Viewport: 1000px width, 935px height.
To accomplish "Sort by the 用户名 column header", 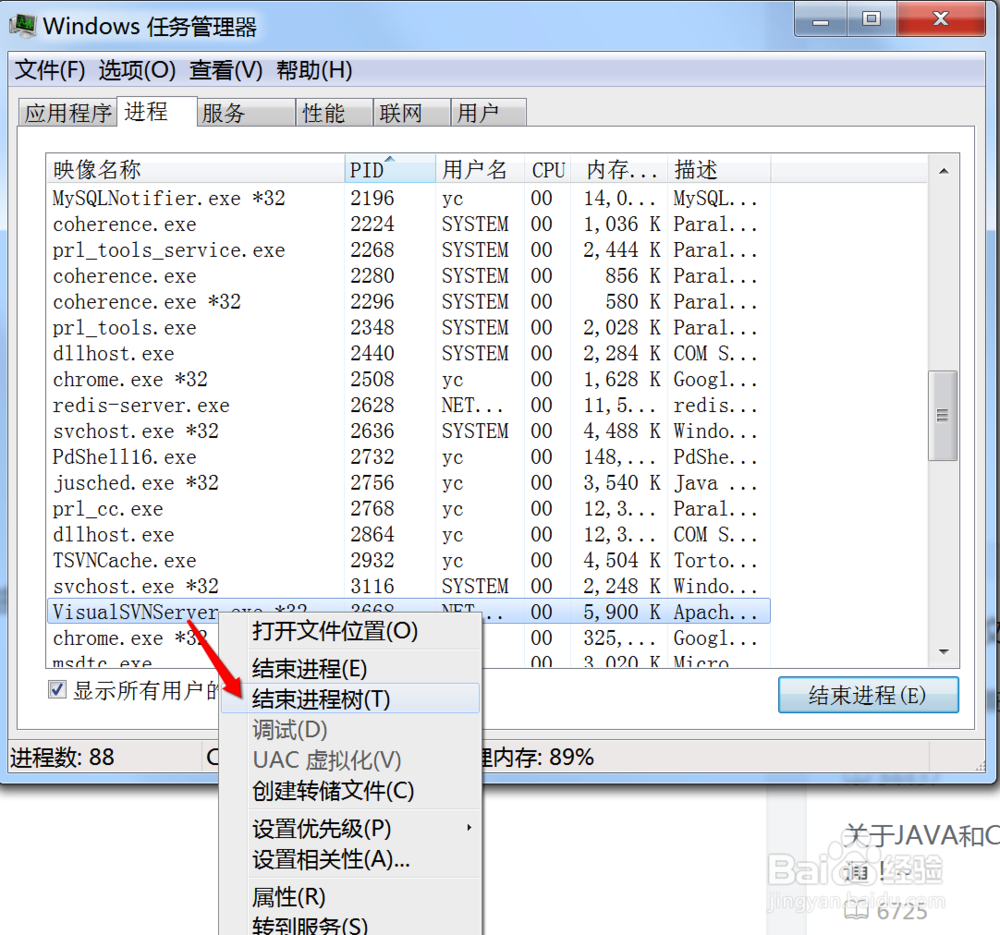I will coord(480,169).
